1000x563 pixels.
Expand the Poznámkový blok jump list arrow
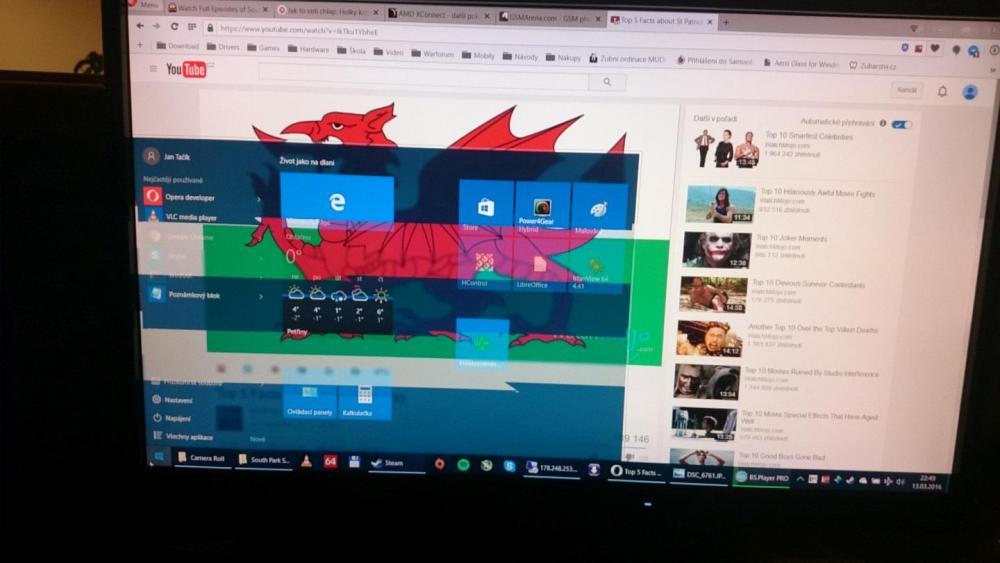pos(260,296)
